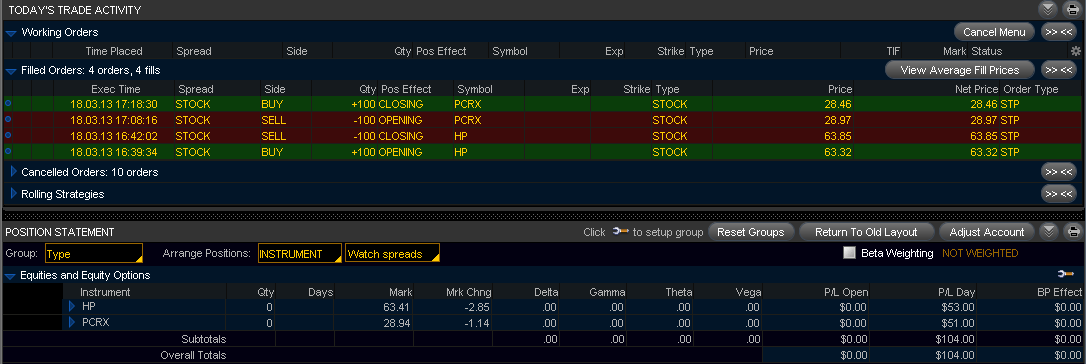The width and height of the screenshot is (1086, 364).
Task: Click the Instrument column header
Action: tap(105, 292)
